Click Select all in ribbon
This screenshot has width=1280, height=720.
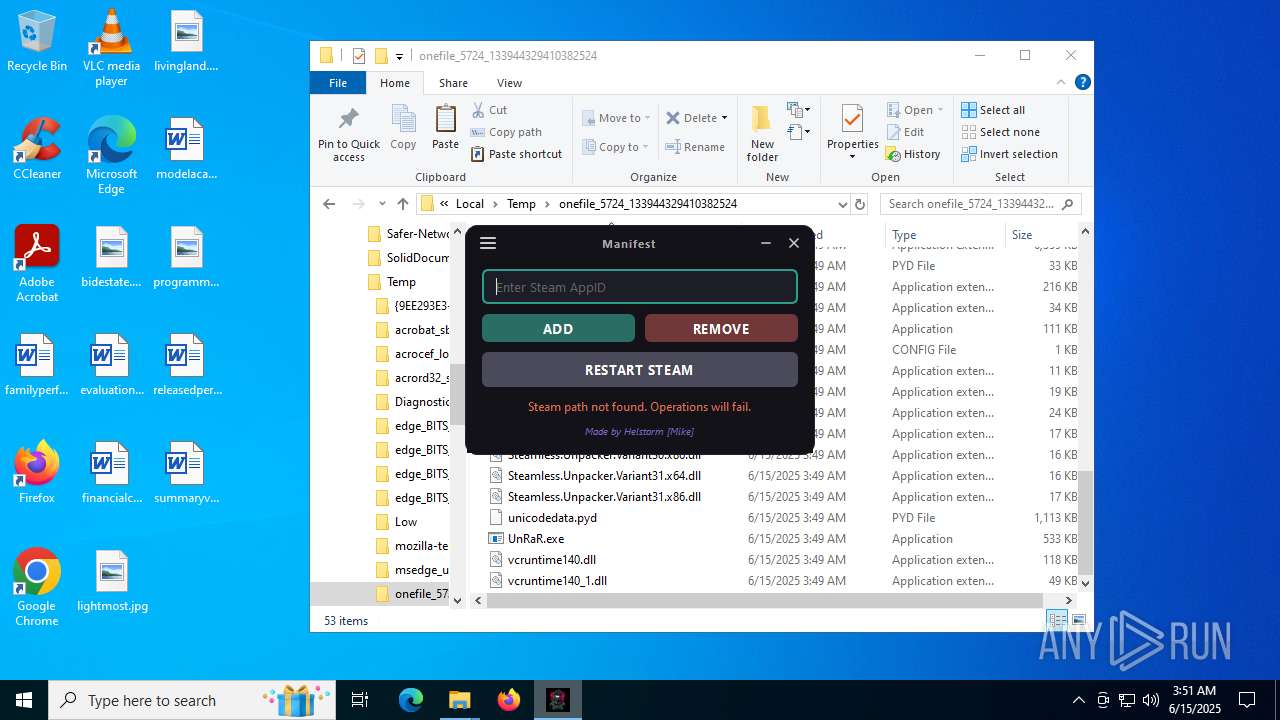(x=993, y=110)
